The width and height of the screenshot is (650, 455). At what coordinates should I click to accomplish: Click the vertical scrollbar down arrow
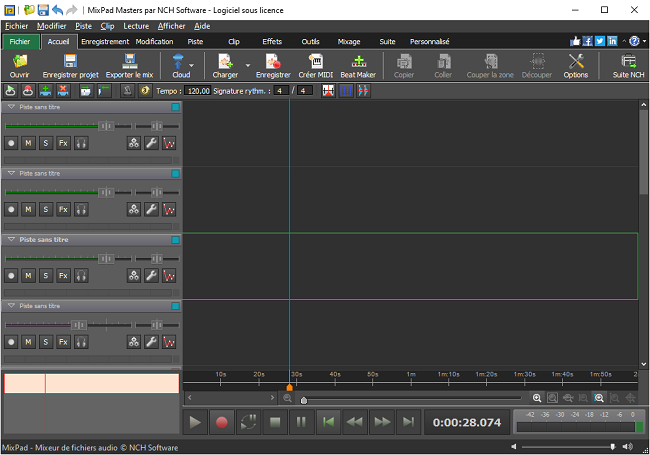643,364
